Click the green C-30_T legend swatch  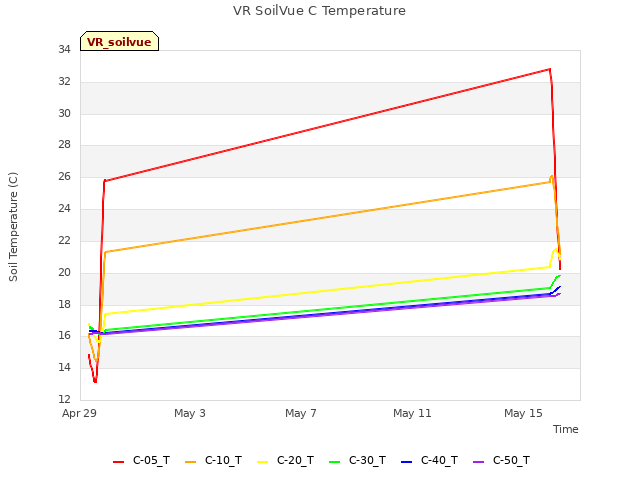coord(334,462)
